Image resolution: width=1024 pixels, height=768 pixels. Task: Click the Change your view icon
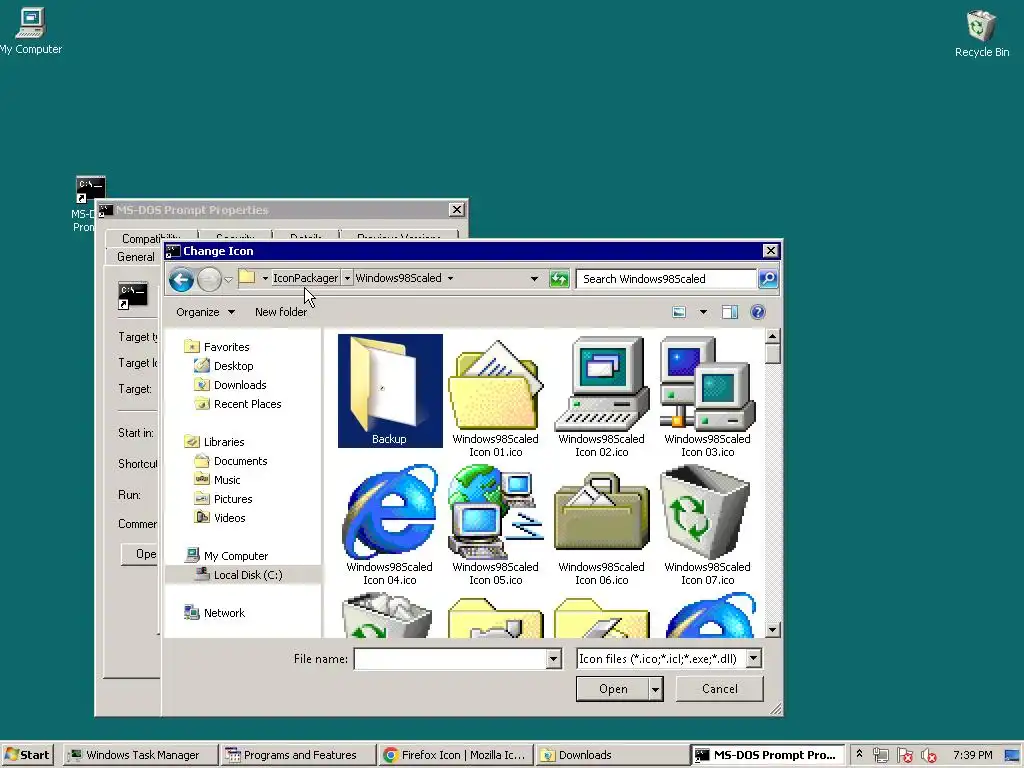[679, 312]
